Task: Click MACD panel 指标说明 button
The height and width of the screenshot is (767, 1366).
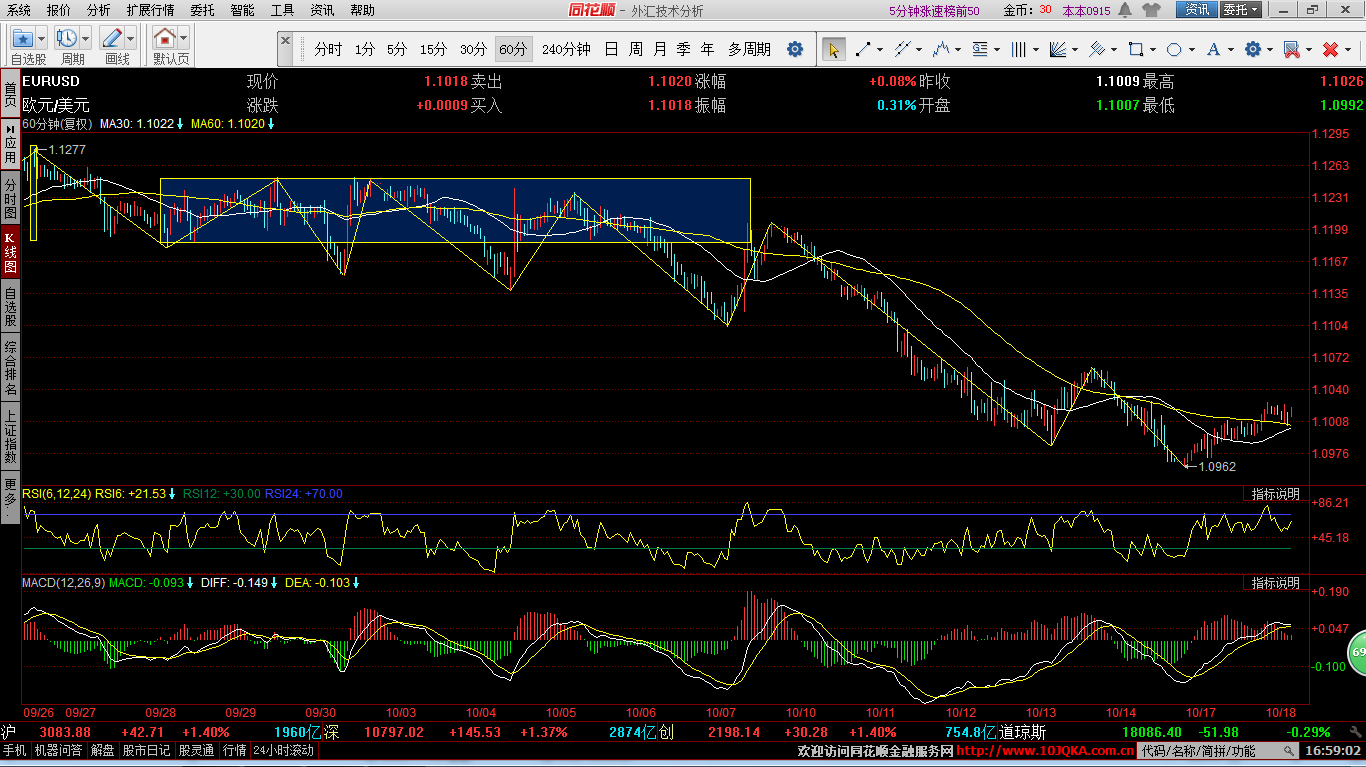Action: pos(1276,582)
